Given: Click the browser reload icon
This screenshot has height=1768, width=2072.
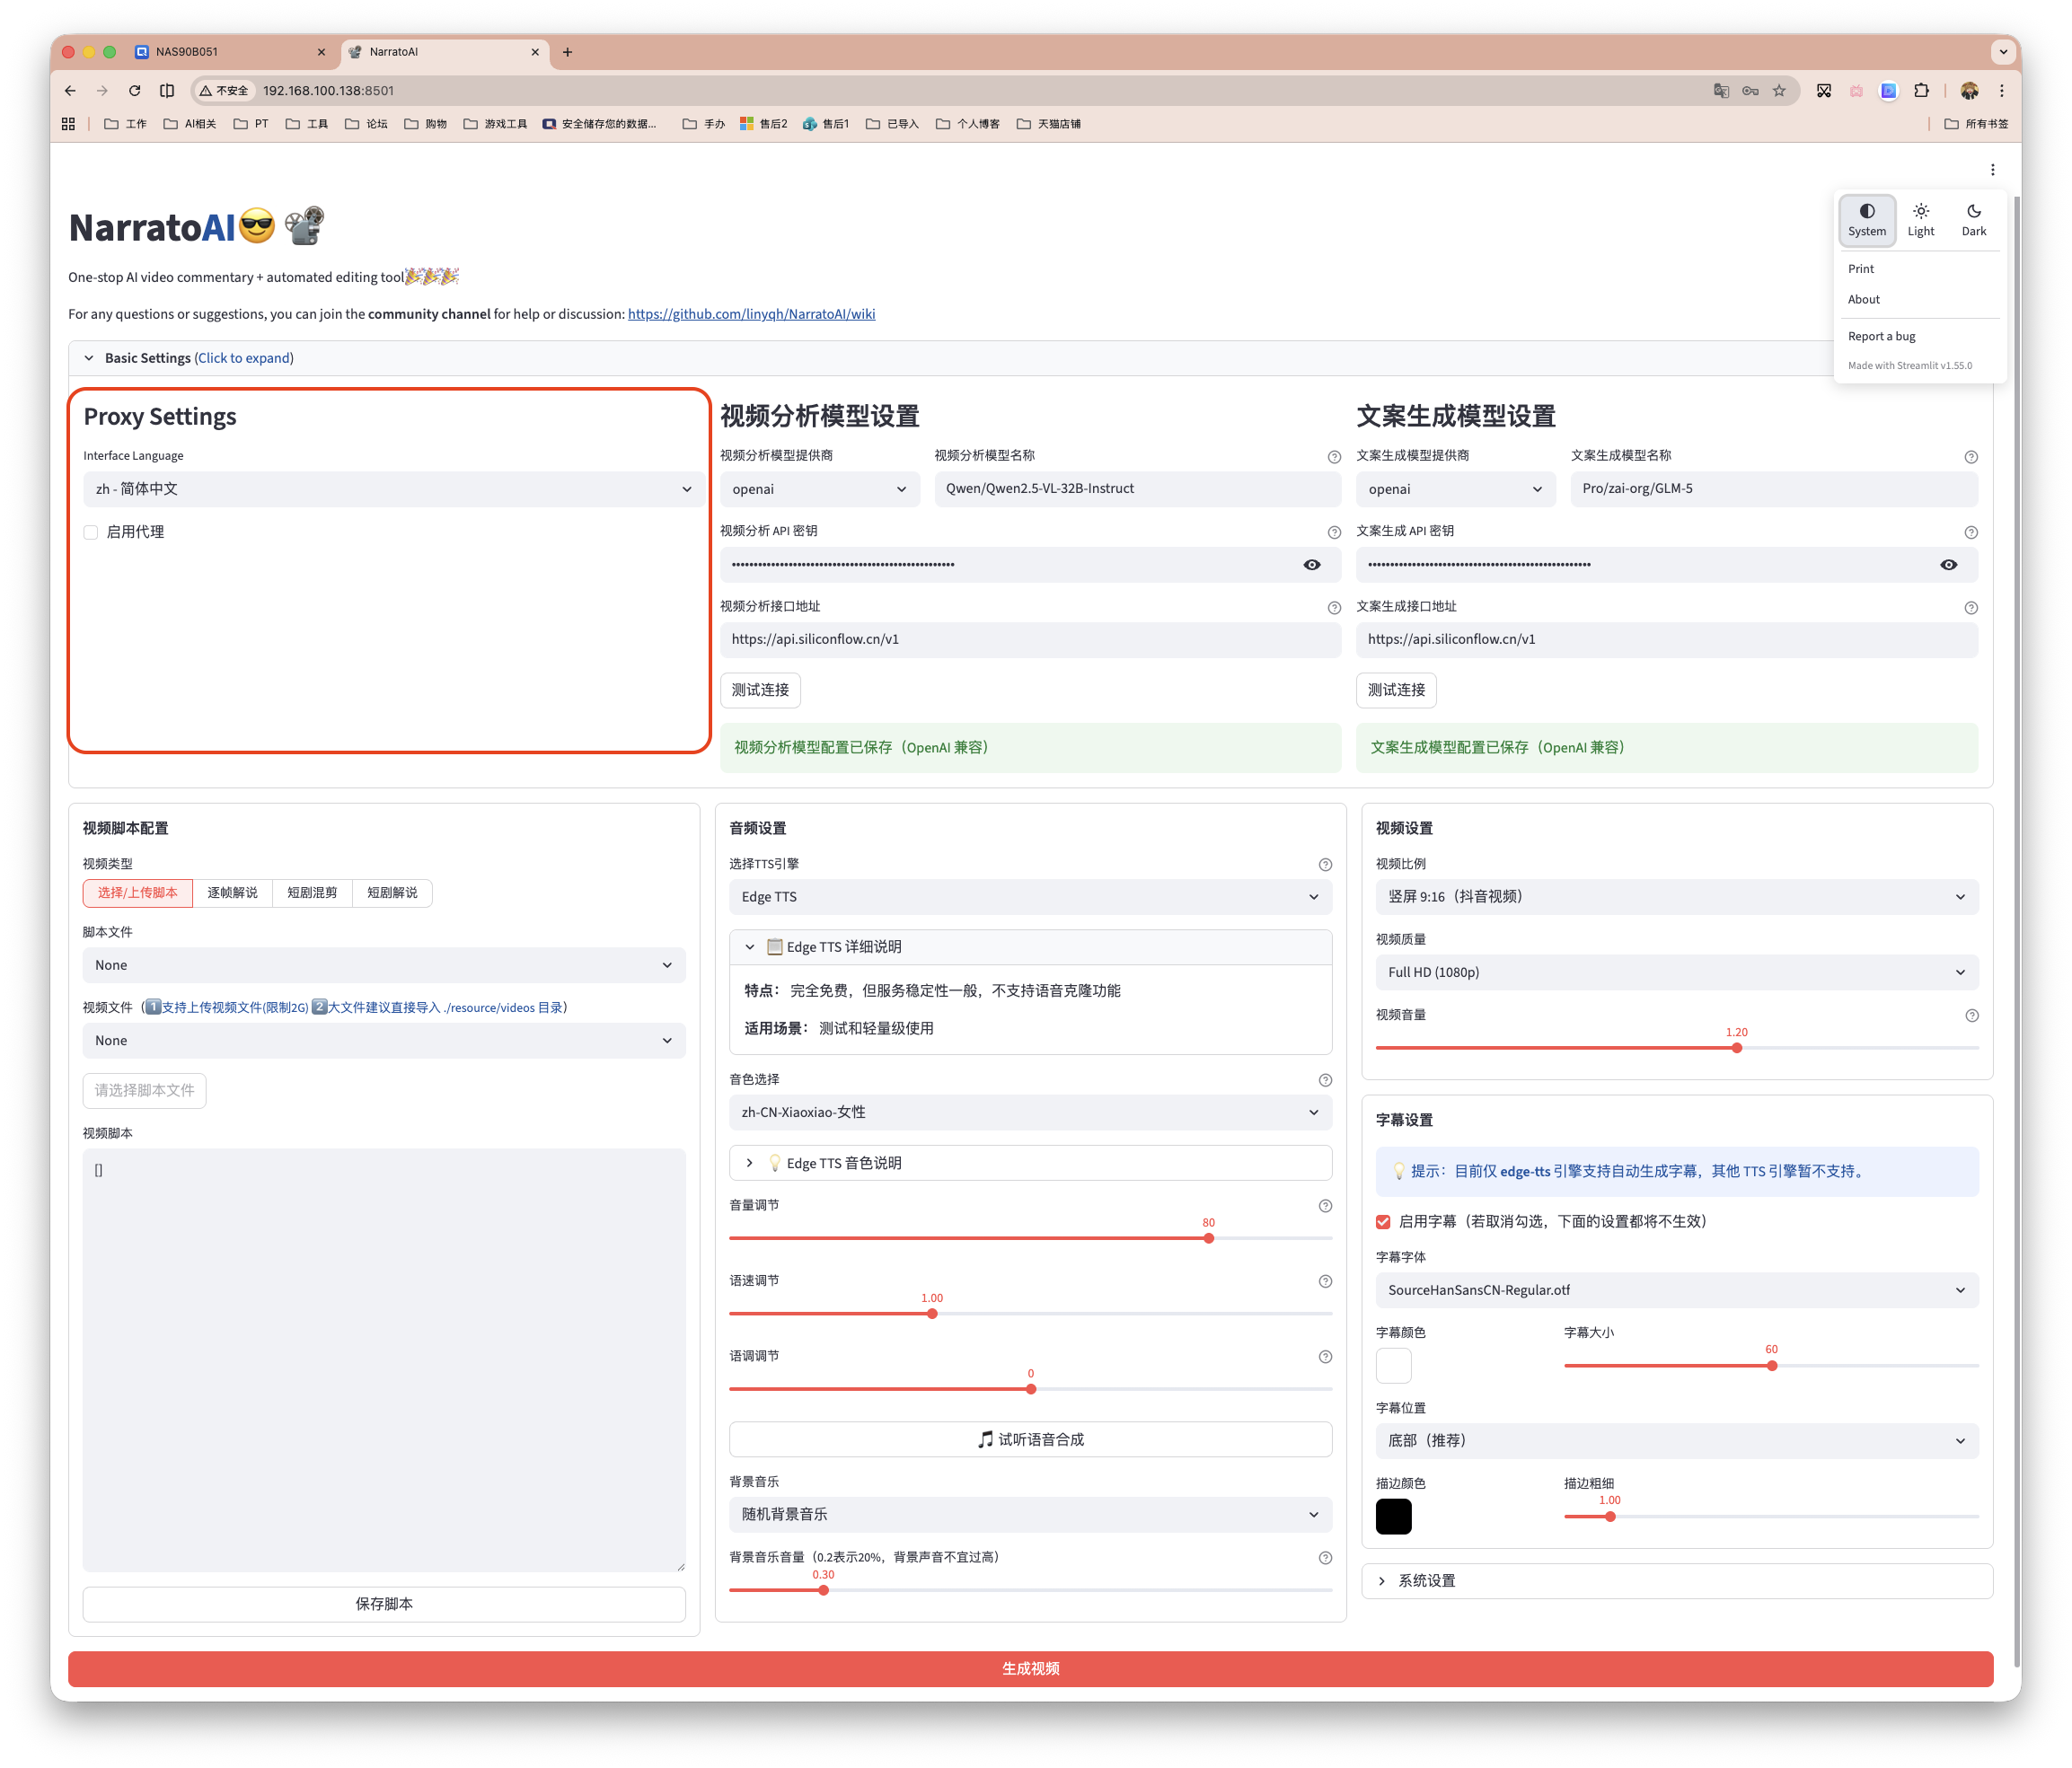Looking at the screenshot, I should click(135, 91).
